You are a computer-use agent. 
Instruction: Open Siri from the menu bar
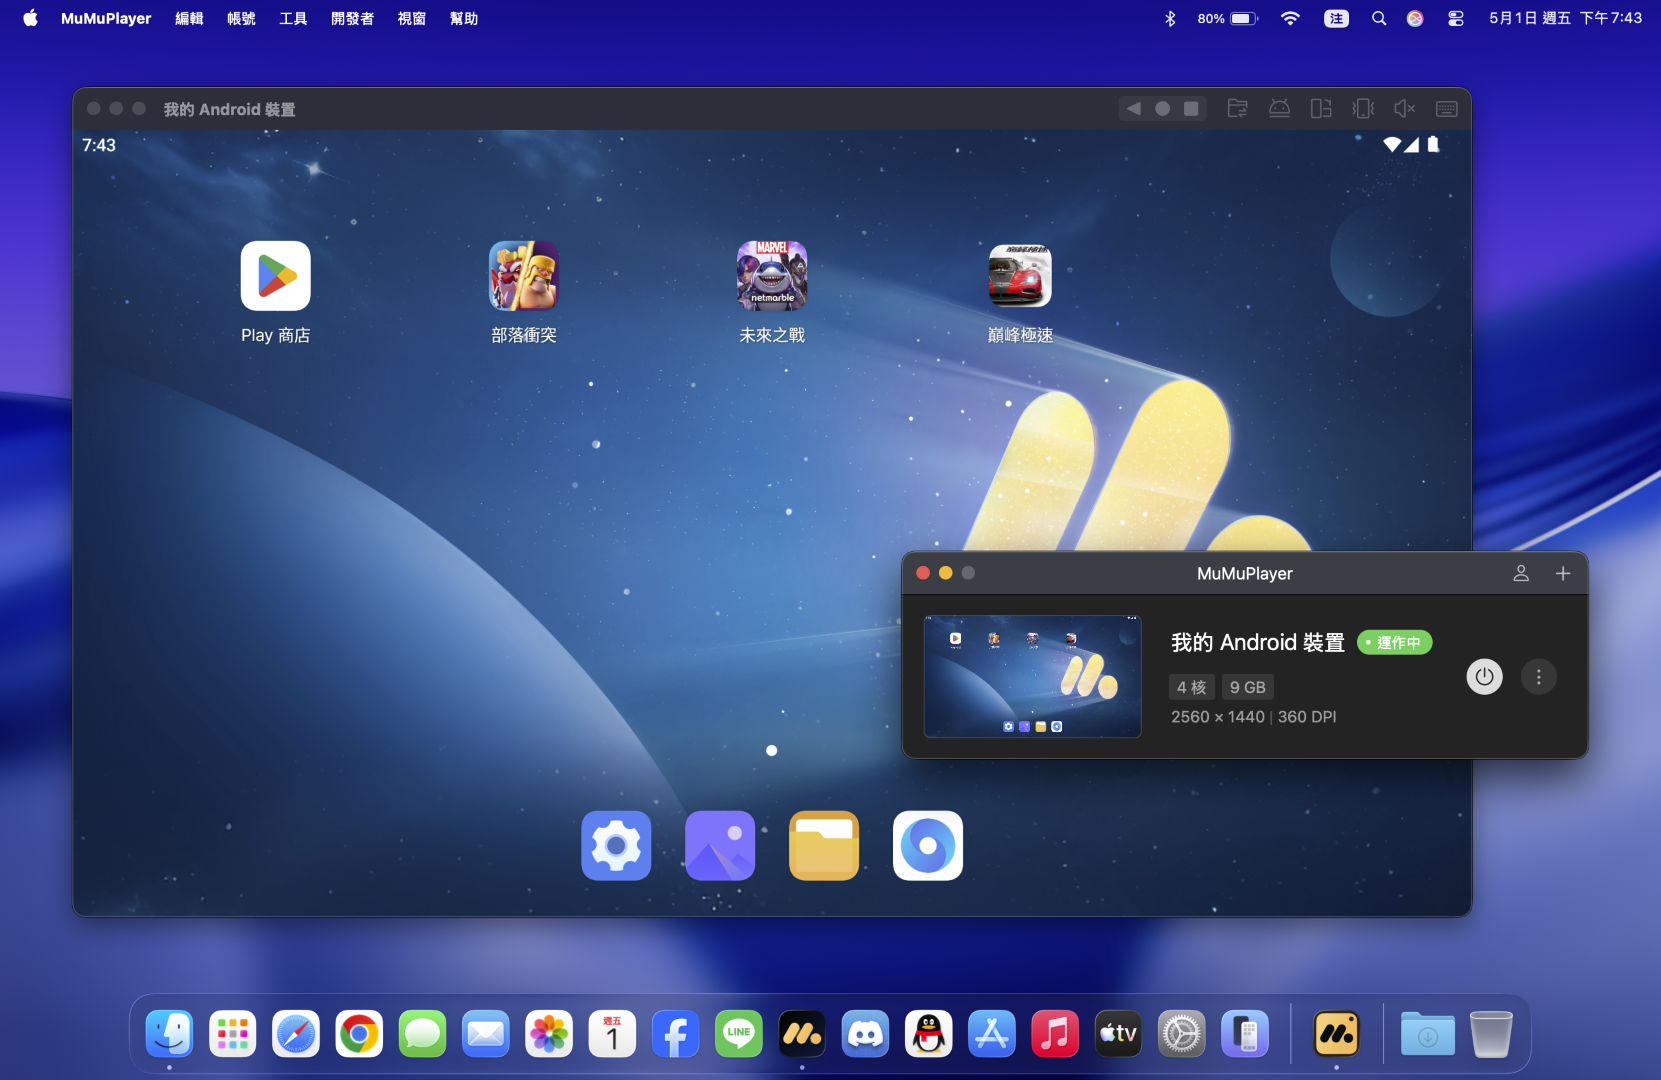pos(1415,18)
